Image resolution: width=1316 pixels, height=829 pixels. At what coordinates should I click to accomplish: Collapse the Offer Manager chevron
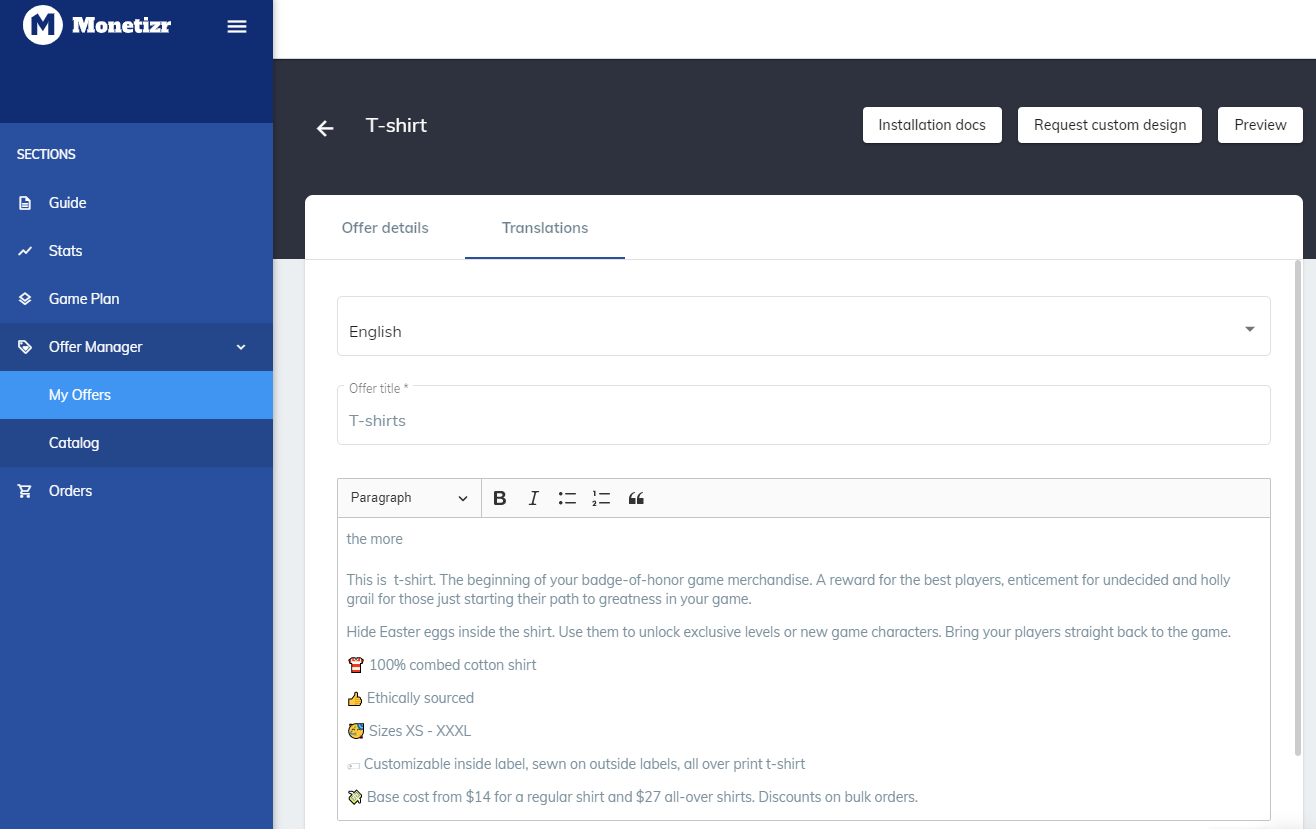click(240, 347)
